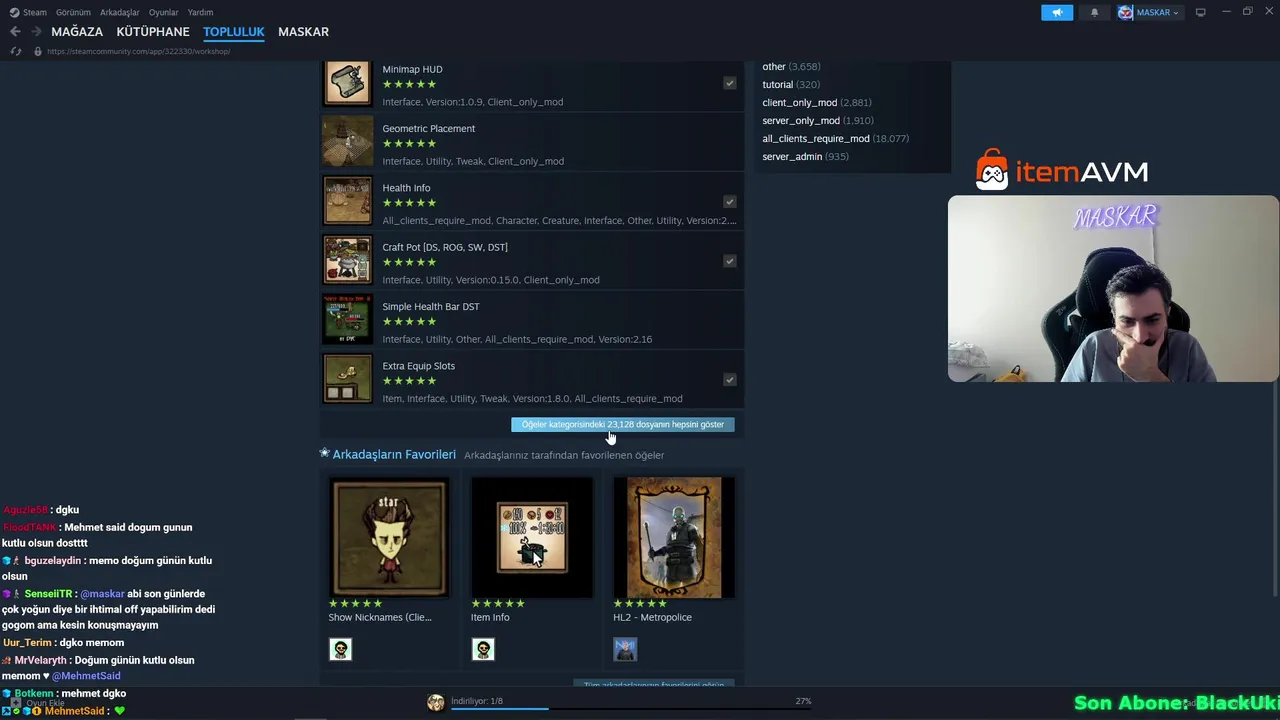Open the Show Nicknames mod thumbnail
The width and height of the screenshot is (1280, 720).
point(389,537)
